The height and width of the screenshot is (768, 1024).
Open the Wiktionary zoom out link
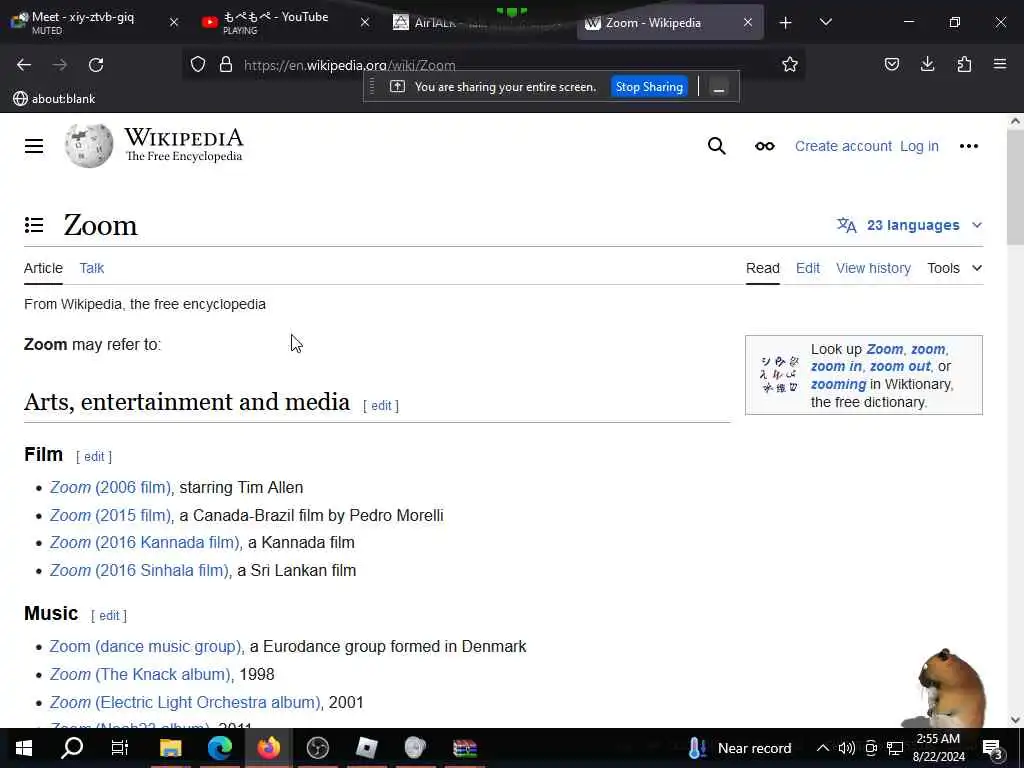click(899, 366)
